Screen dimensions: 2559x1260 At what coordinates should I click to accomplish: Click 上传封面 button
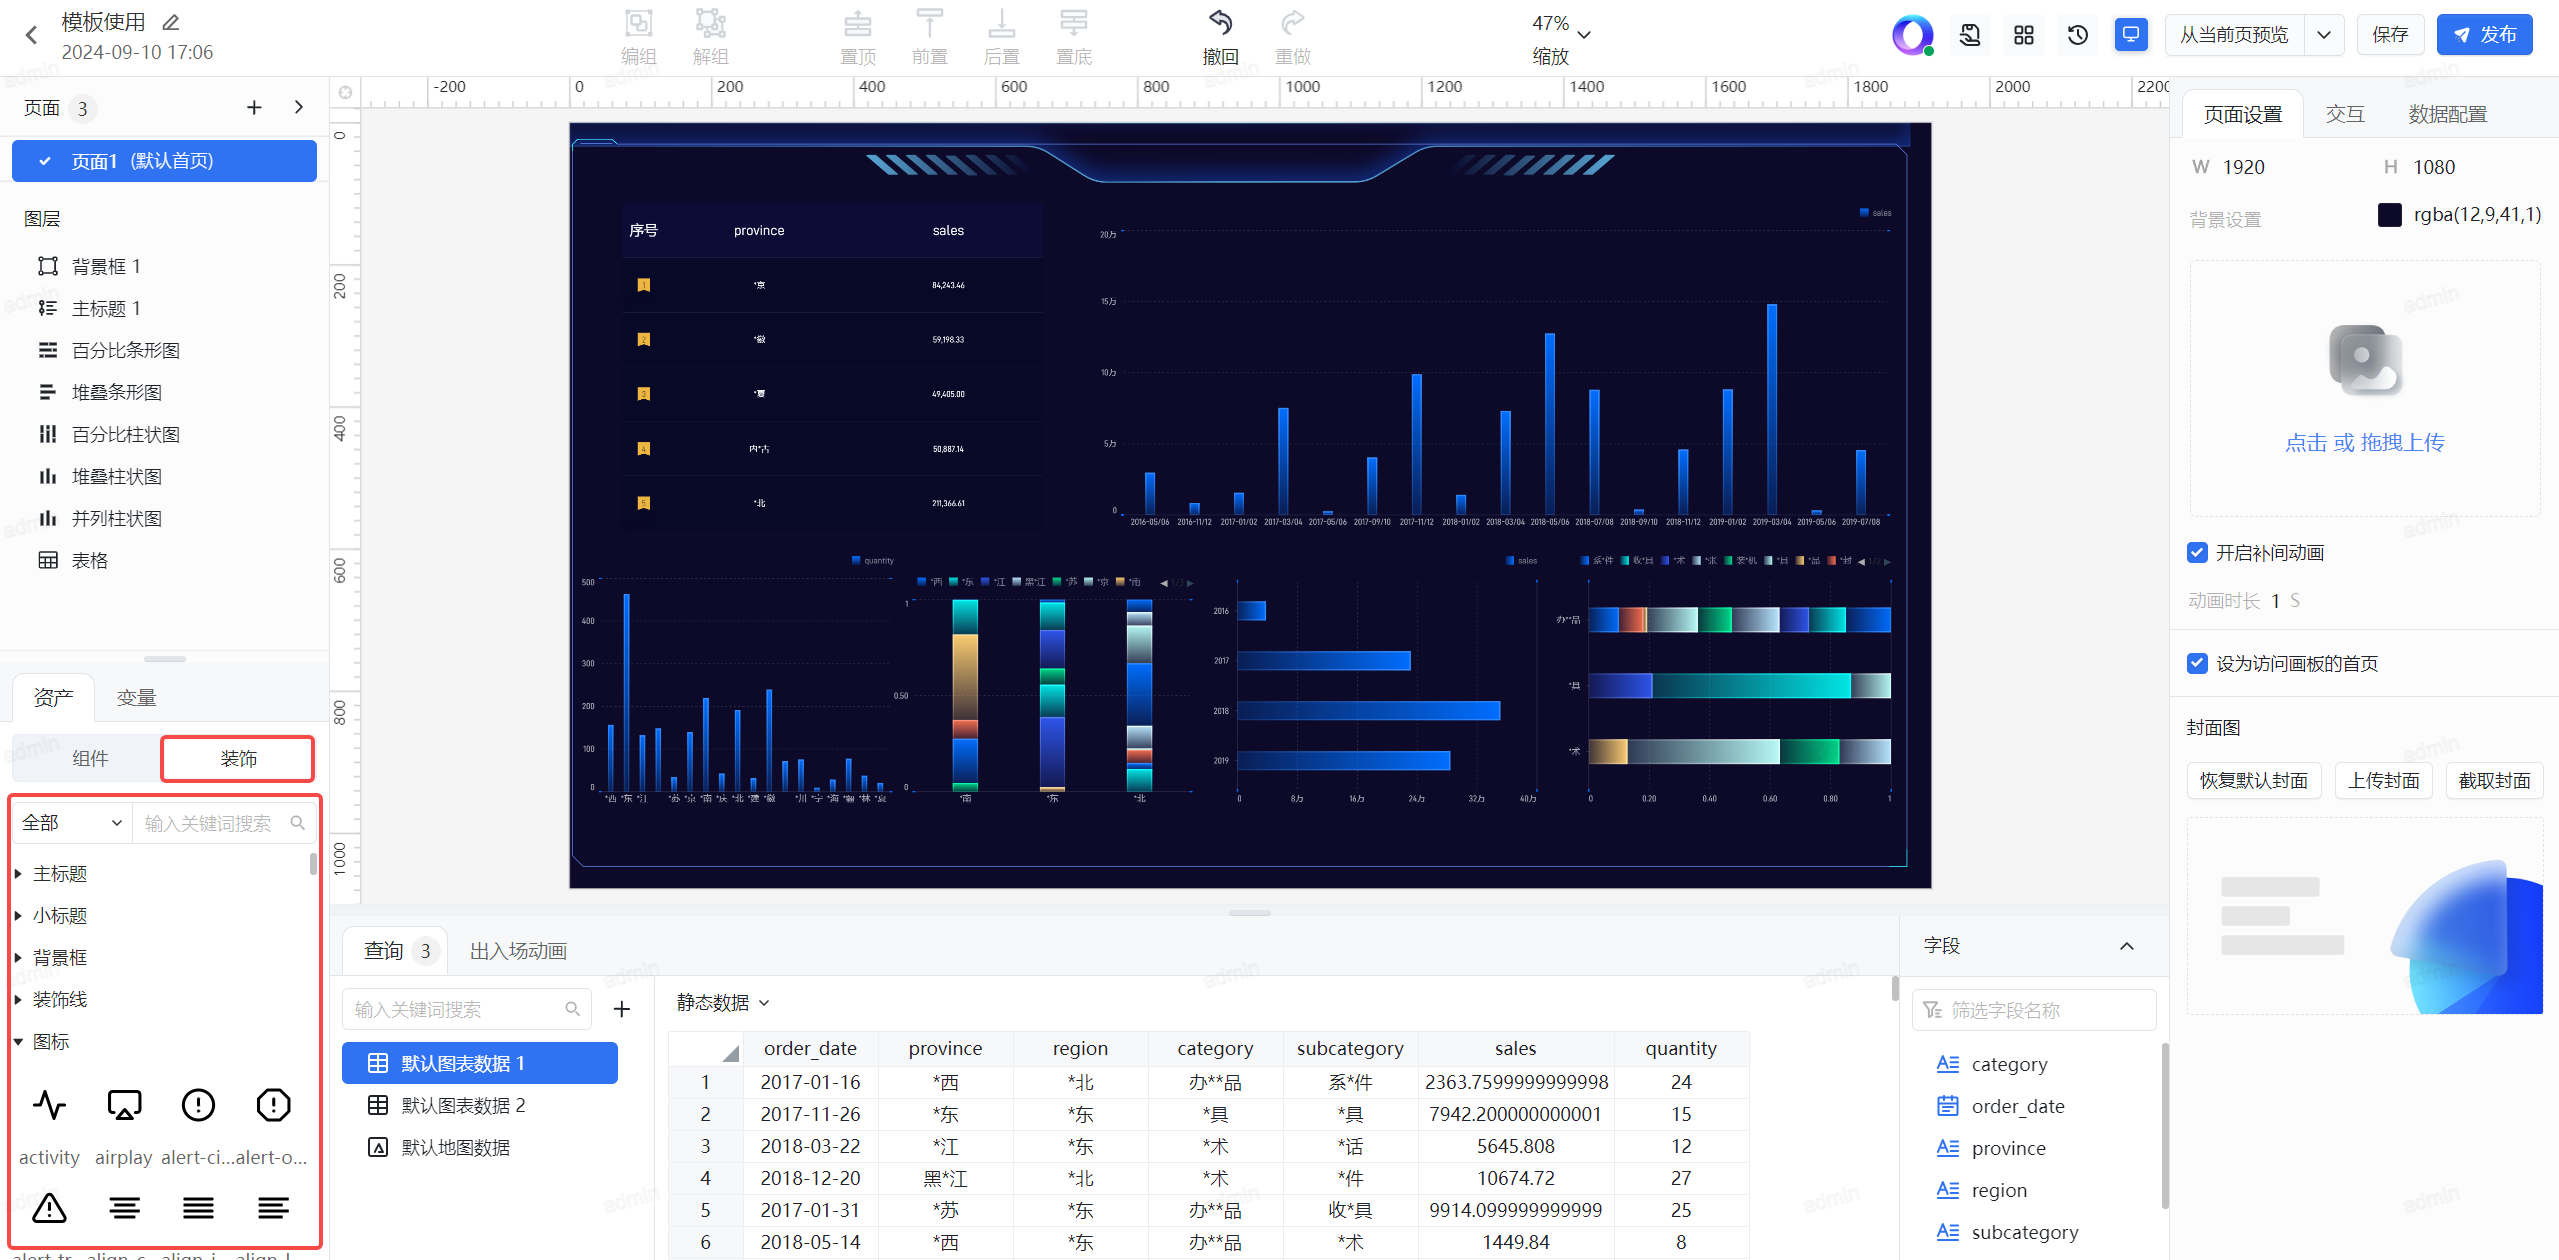click(2384, 780)
